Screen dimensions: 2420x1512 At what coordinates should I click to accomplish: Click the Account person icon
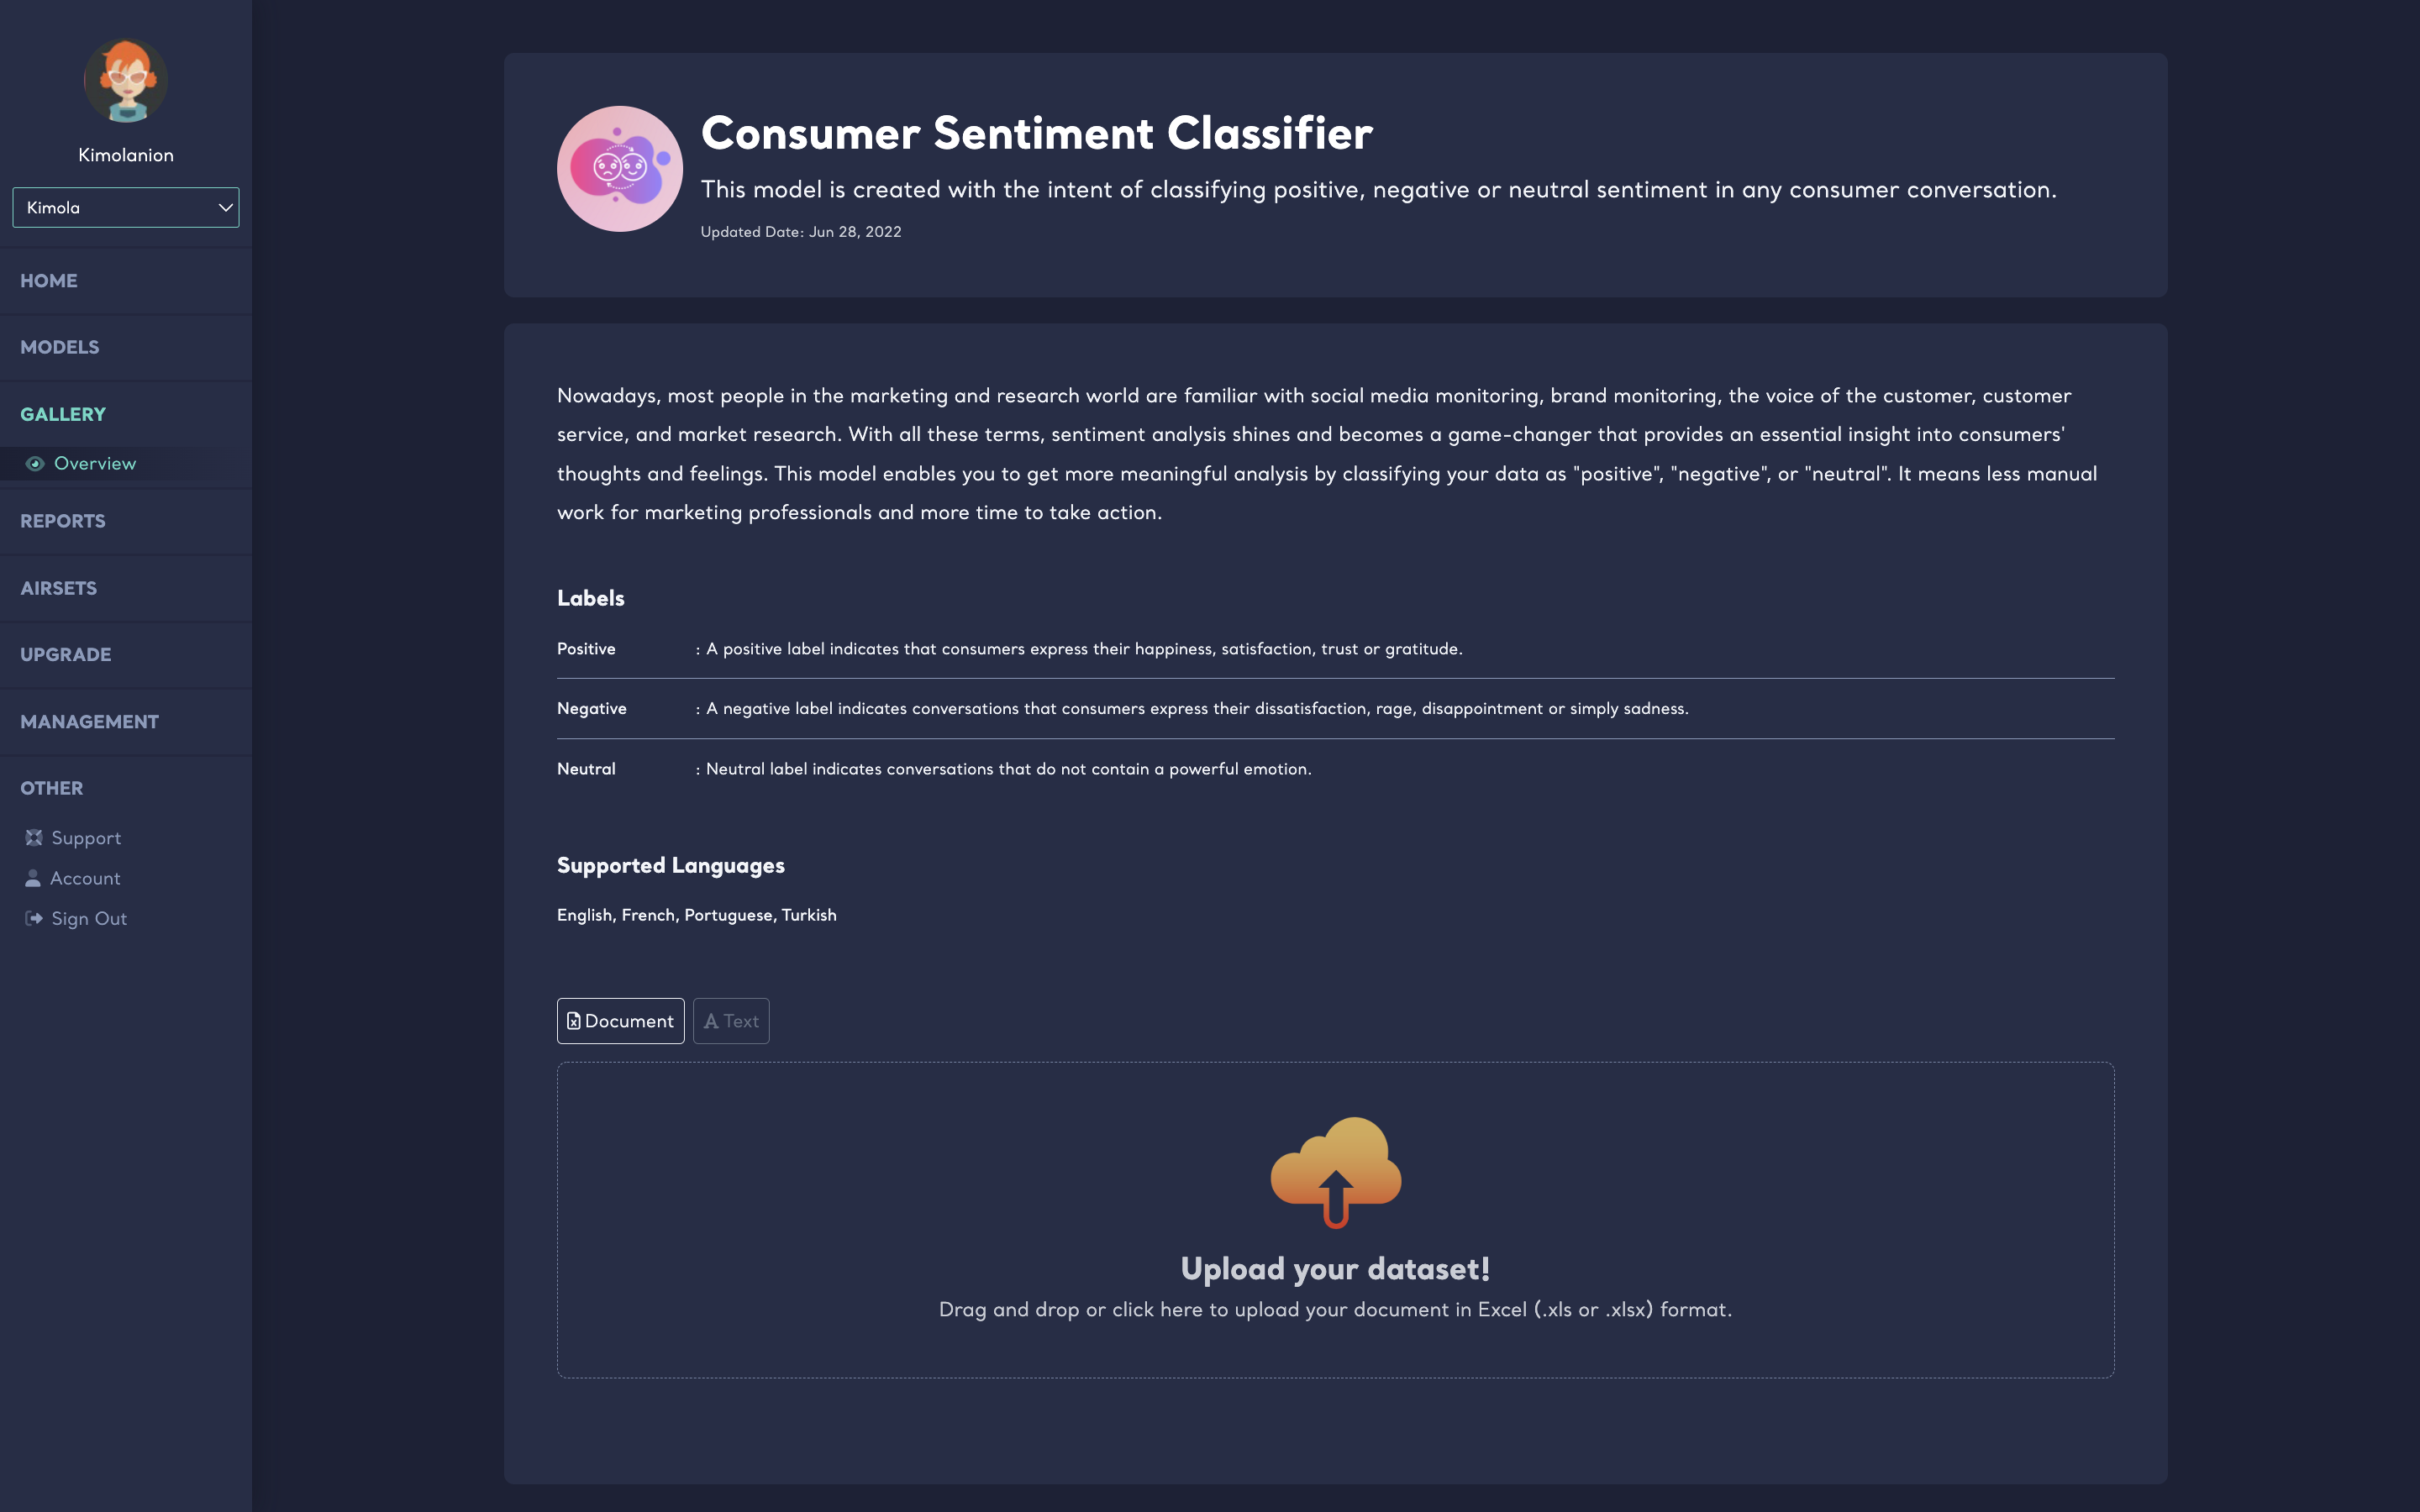coord(33,878)
